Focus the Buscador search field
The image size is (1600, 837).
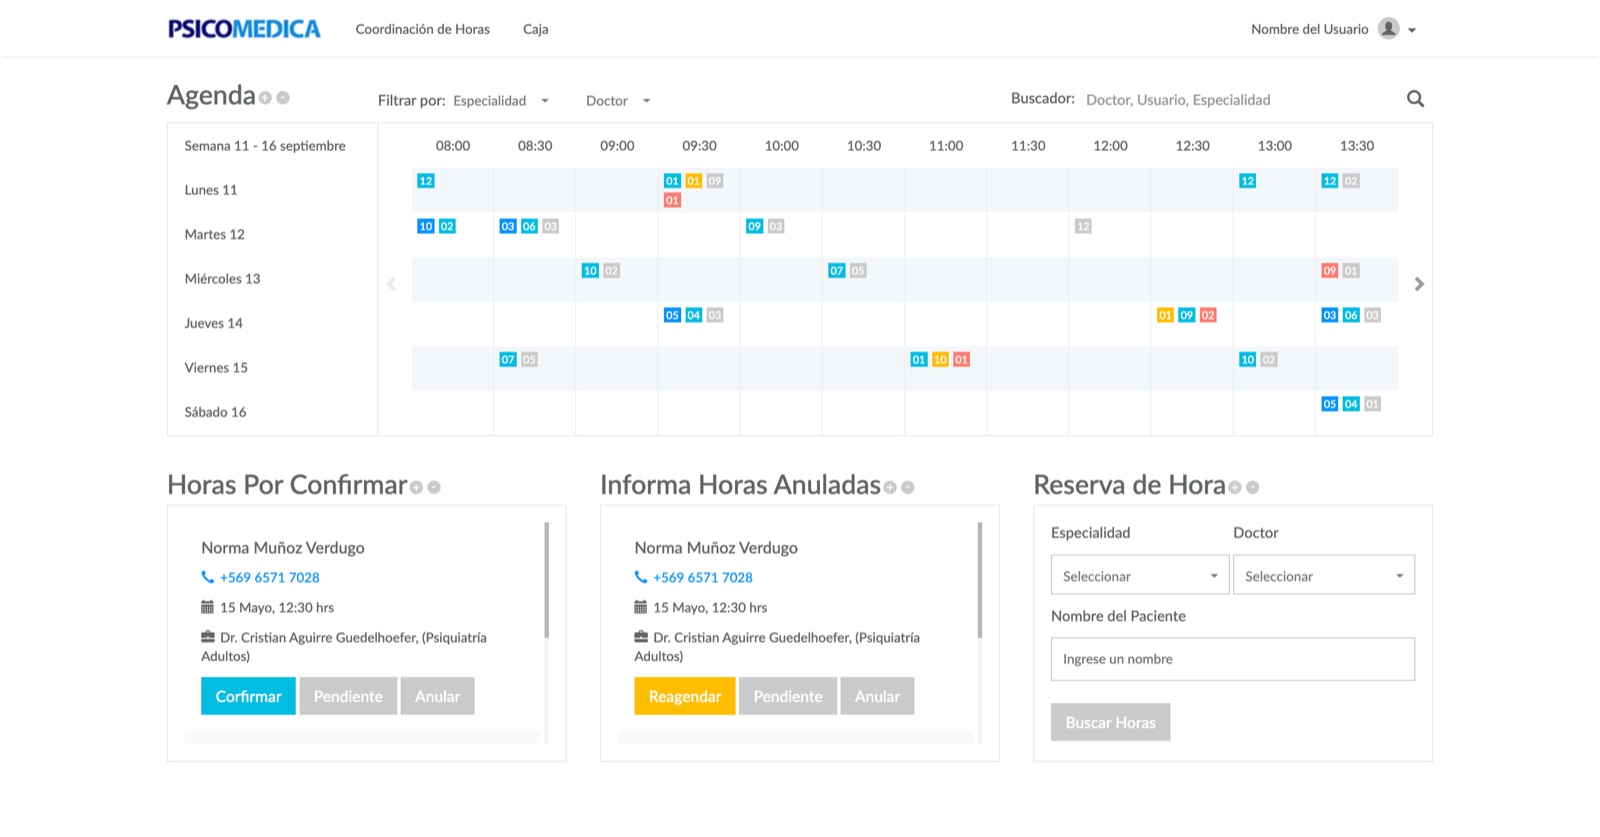coord(1240,100)
